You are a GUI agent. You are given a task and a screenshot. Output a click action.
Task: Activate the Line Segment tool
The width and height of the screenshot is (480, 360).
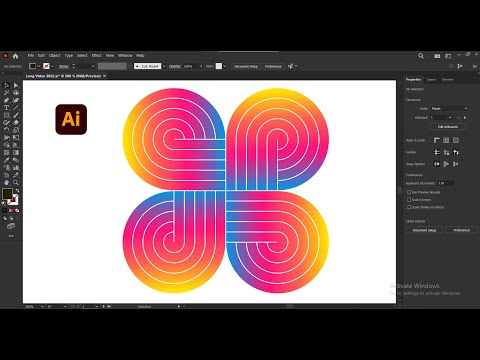[16, 108]
